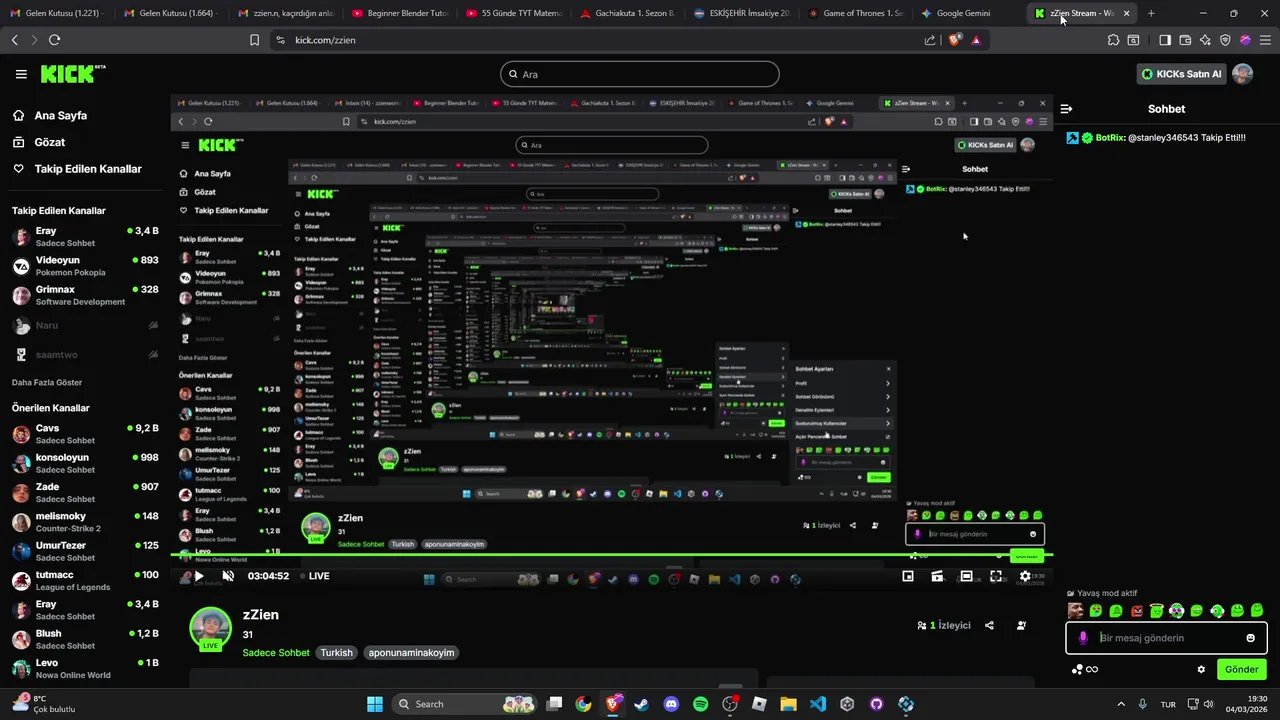Open offline saamtwo channel
Image resolution: width=1280 pixels, height=720 pixels.
[85, 354]
